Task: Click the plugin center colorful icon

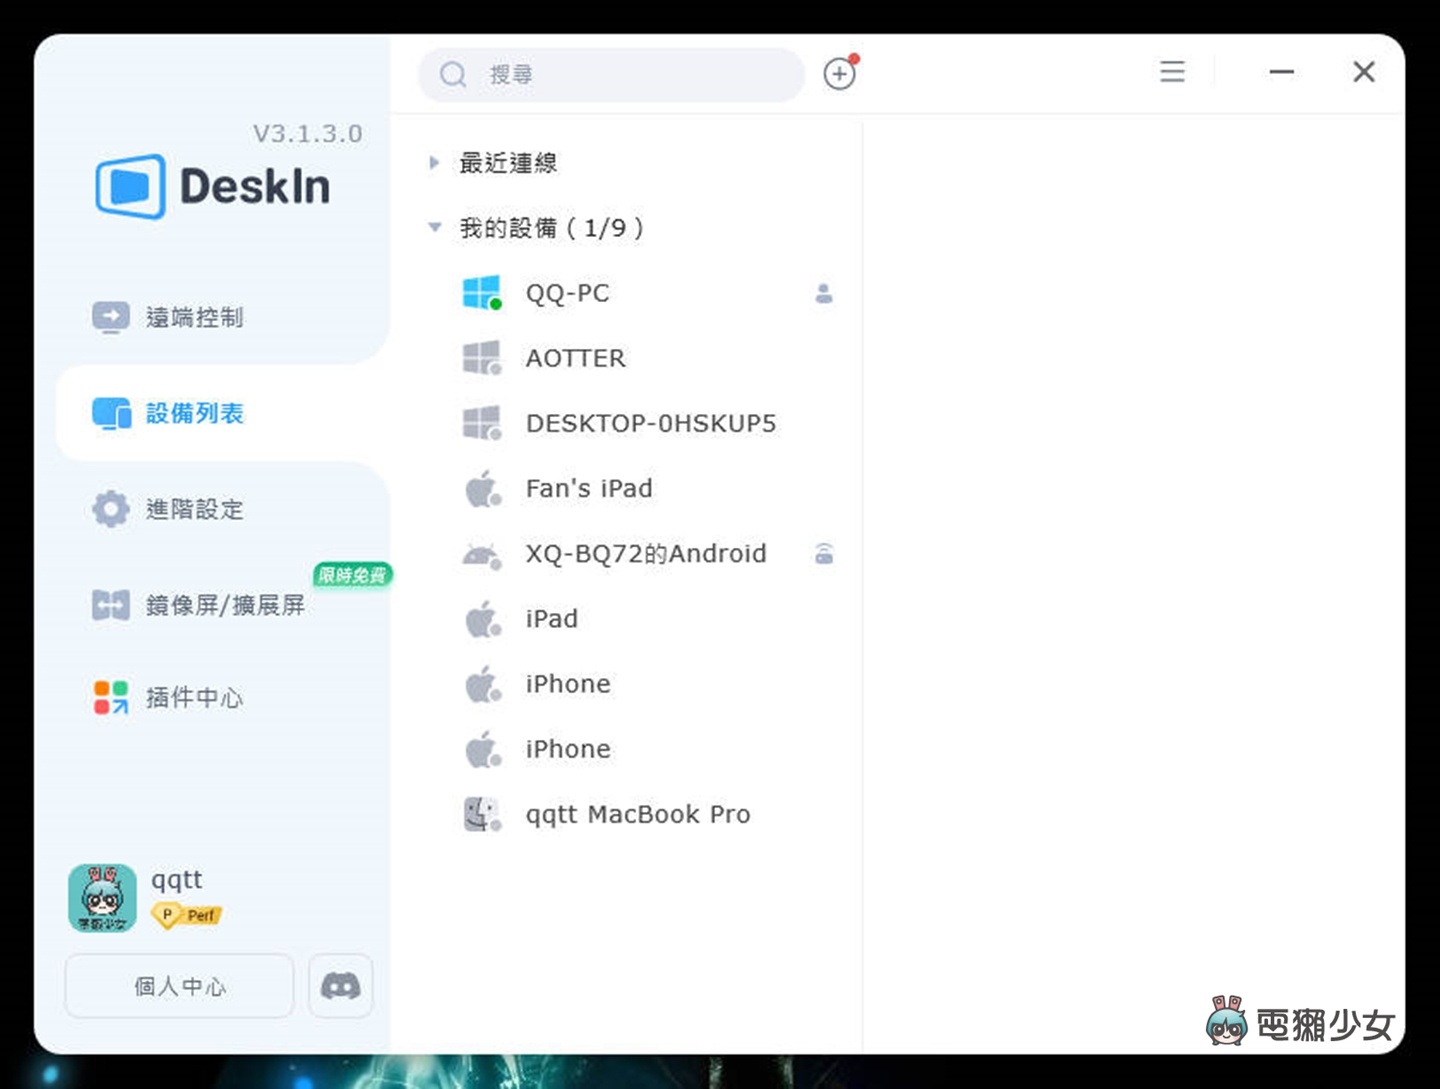Action: click(x=111, y=697)
